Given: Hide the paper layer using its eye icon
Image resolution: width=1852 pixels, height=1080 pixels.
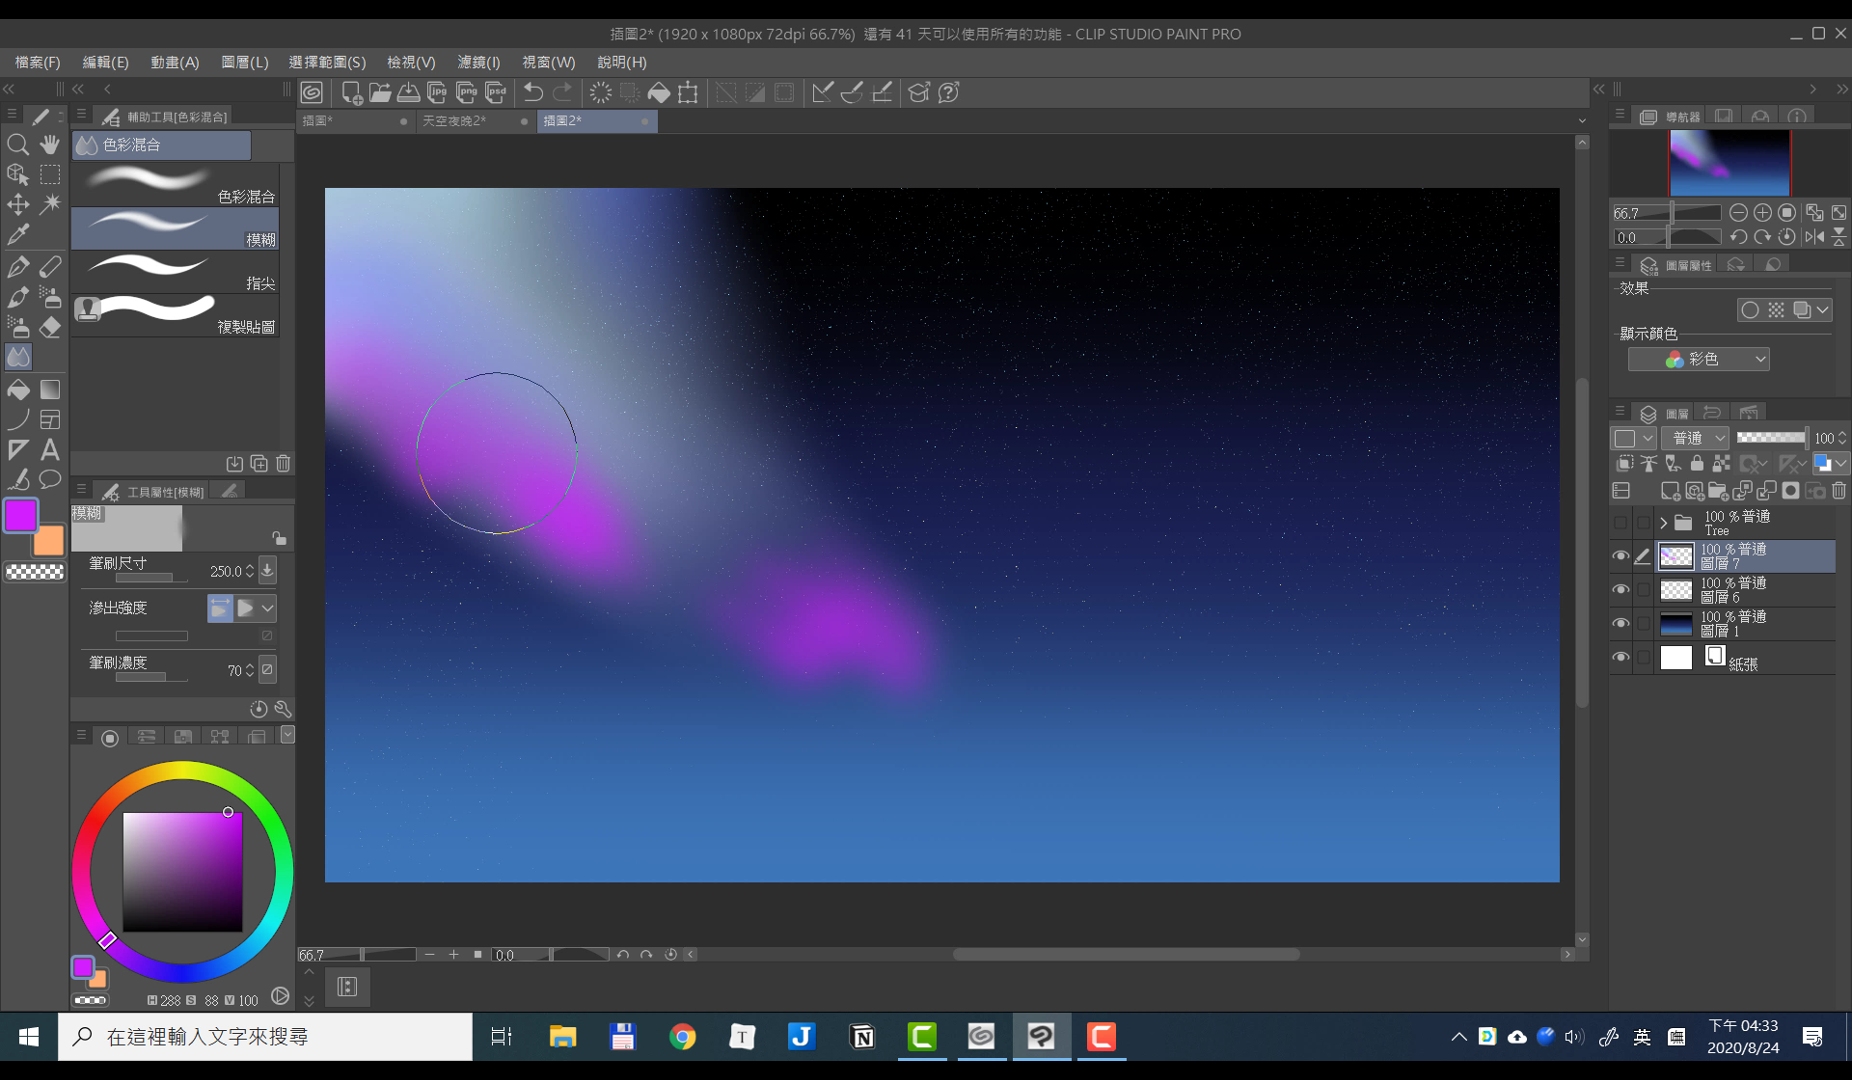Looking at the screenshot, I should (1621, 658).
